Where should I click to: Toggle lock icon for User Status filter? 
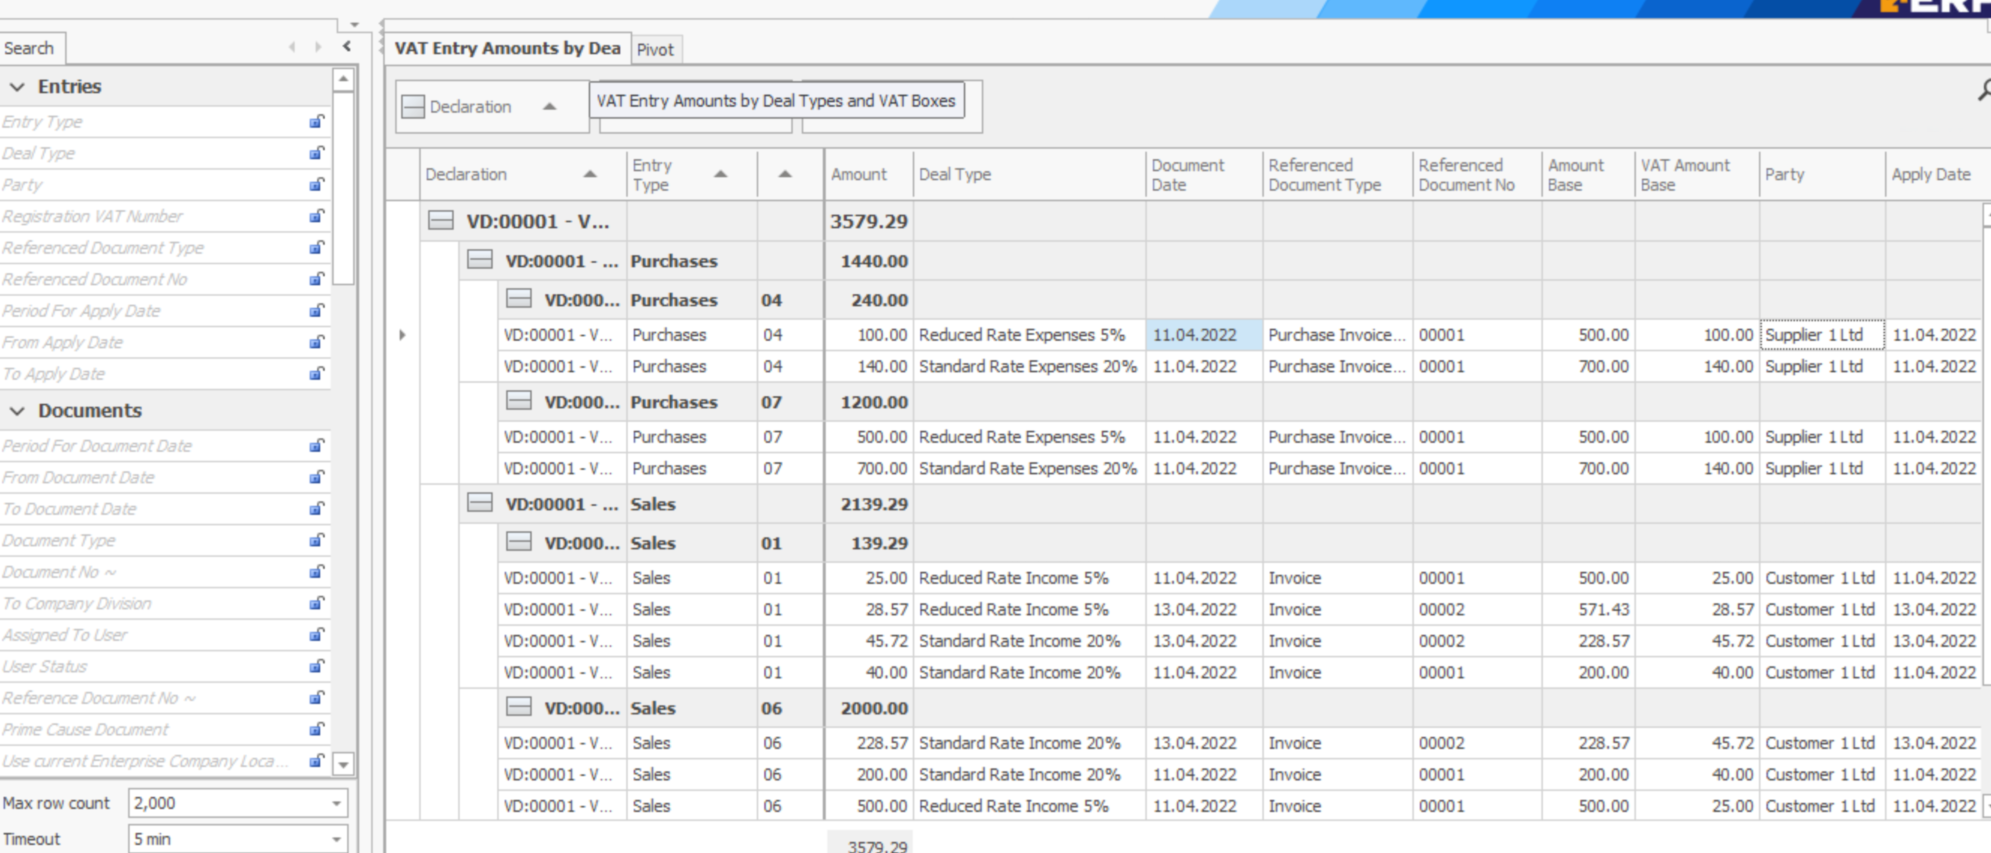(x=316, y=667)
